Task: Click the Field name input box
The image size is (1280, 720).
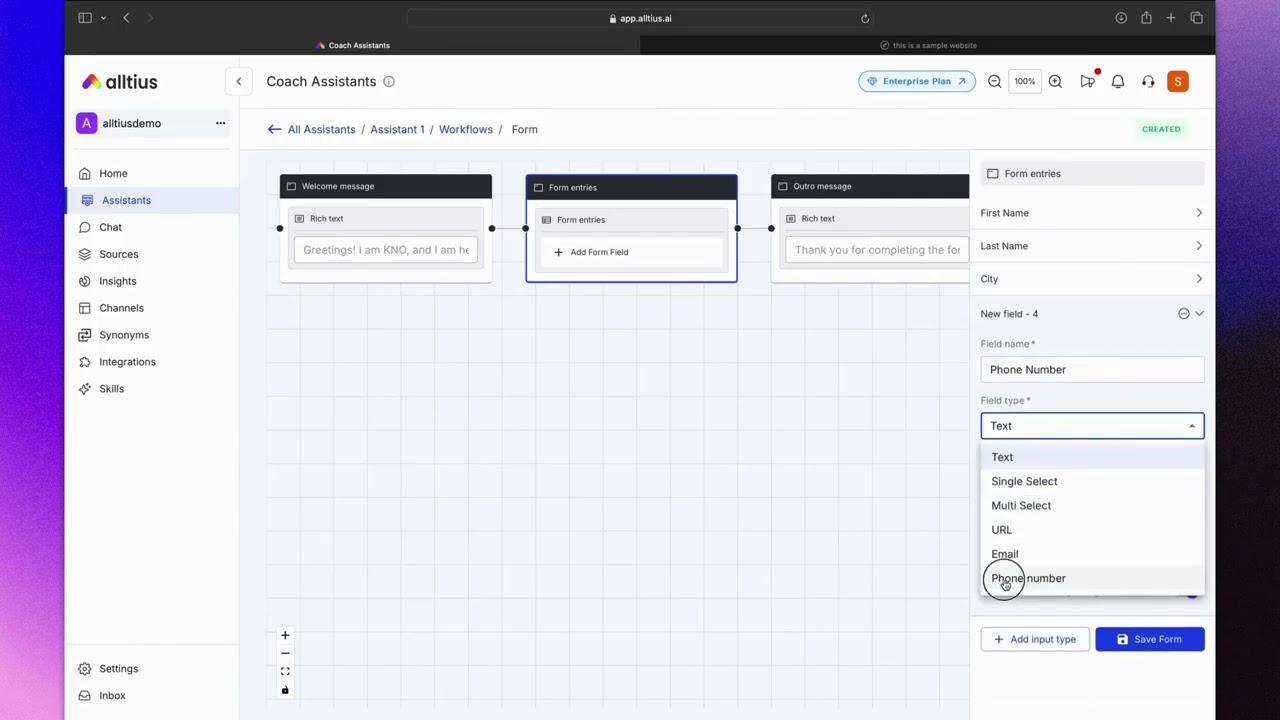Action: 1092,370
